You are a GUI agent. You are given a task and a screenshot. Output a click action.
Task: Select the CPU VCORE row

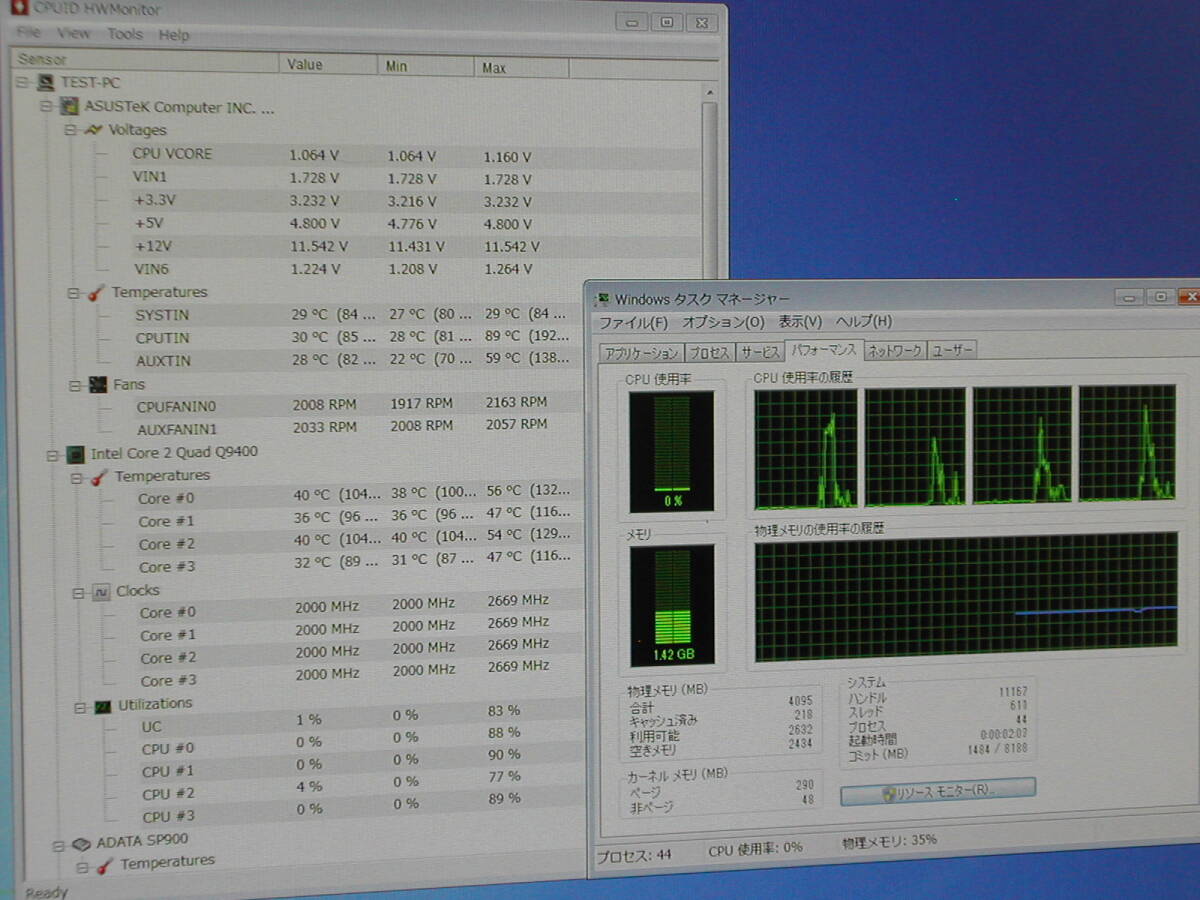[172, 154]
